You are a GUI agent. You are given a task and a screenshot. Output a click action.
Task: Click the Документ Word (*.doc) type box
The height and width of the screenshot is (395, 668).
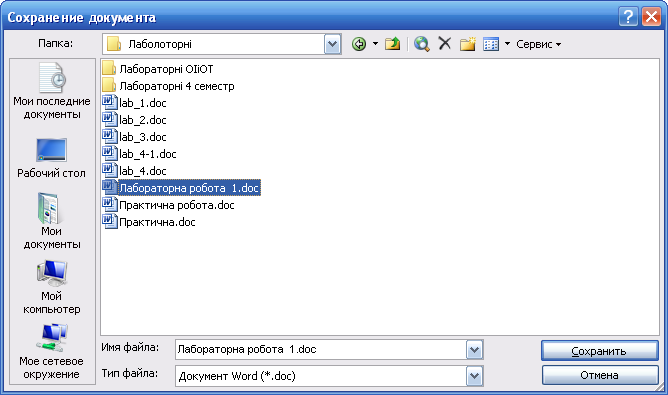pyautogui.click(x=321, y=376)
